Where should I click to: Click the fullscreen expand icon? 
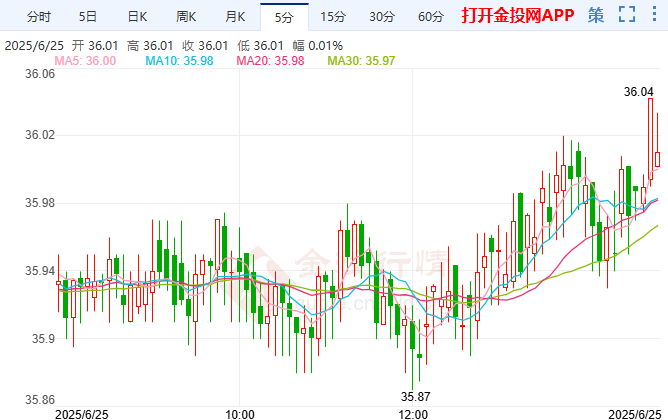pyautogui.click(x=627, y=15)
